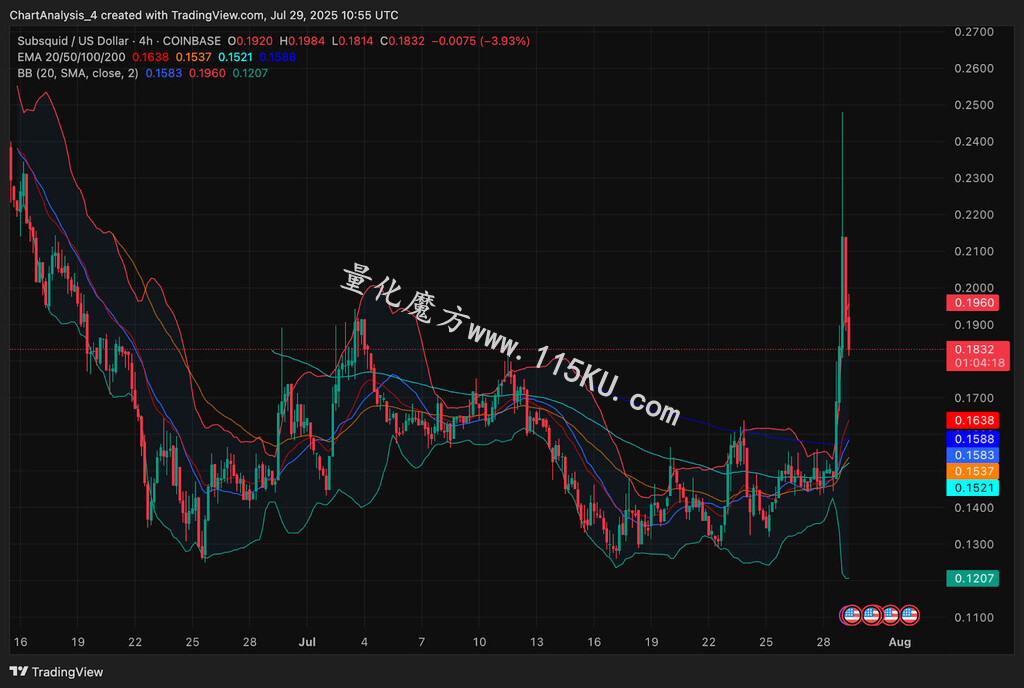This screenshot has height=688, width=1024.
Task: Click the high price value H0.1984
Action: pyautogui.click(x=302, y=41)
